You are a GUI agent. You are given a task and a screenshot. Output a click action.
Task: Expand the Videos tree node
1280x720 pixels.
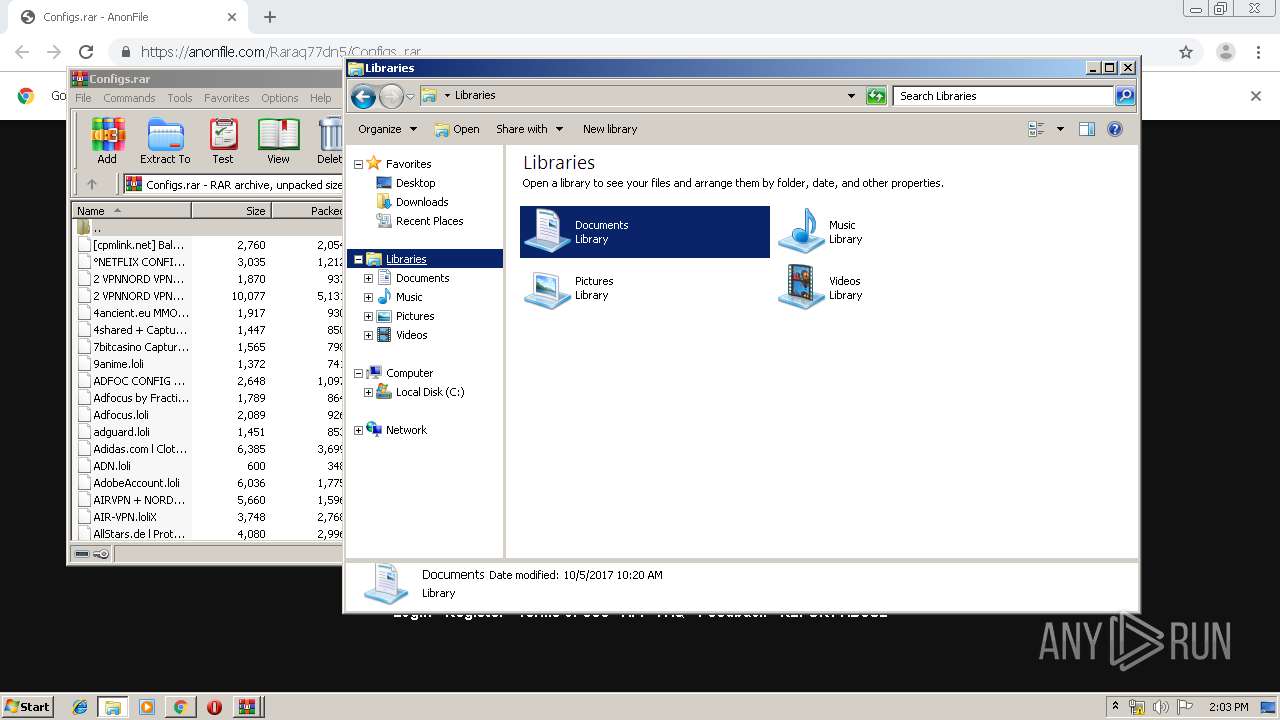pos(368,335)
